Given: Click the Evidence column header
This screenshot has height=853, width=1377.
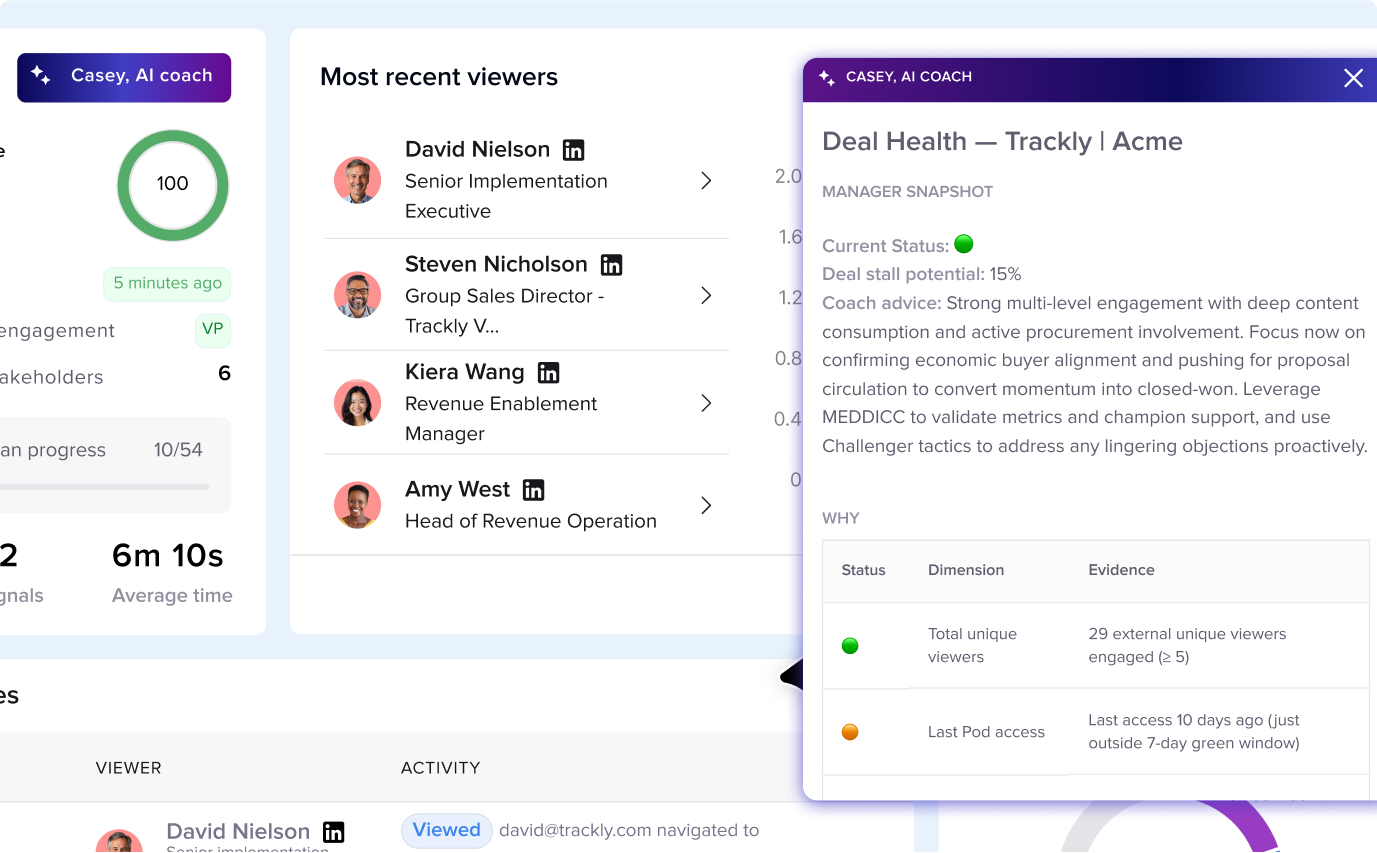Looking at the screenshot, I should click(x=1121, y=570).
